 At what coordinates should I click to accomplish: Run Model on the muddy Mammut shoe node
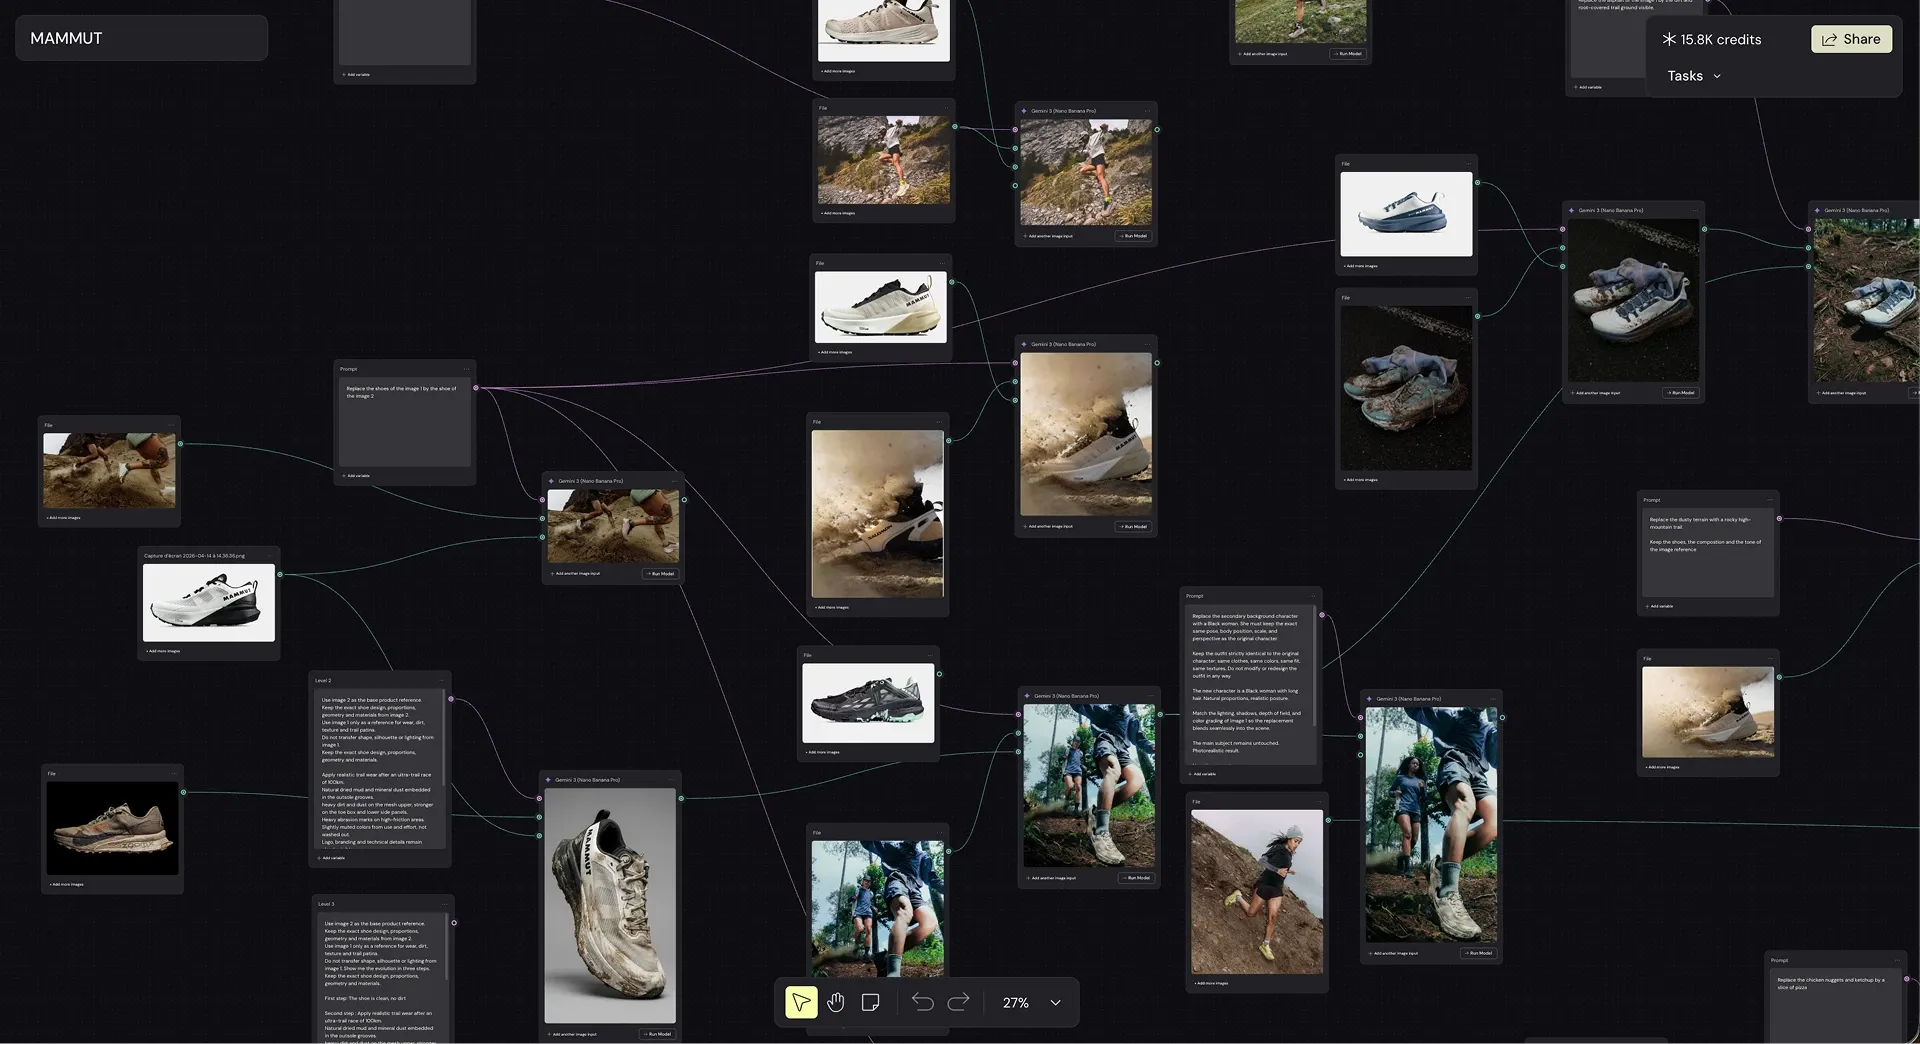click(x=657, y=1034)
